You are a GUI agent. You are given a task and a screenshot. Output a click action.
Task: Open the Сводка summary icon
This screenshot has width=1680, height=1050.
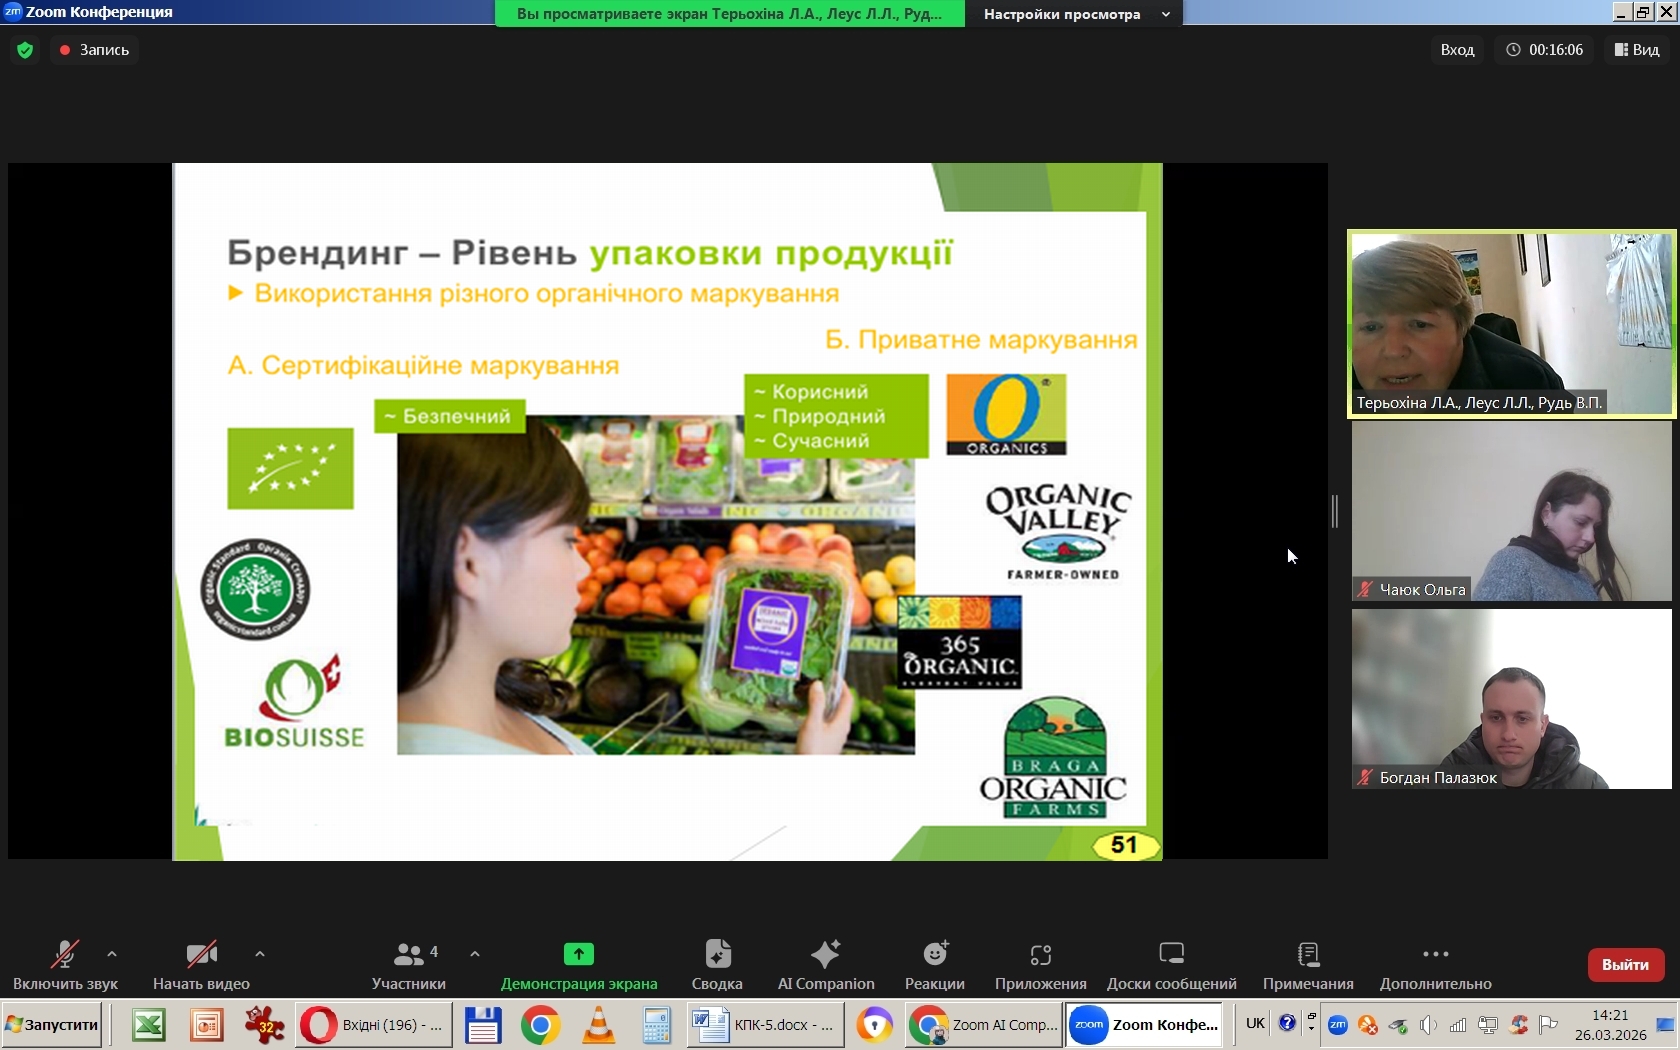tap(717, 955)
